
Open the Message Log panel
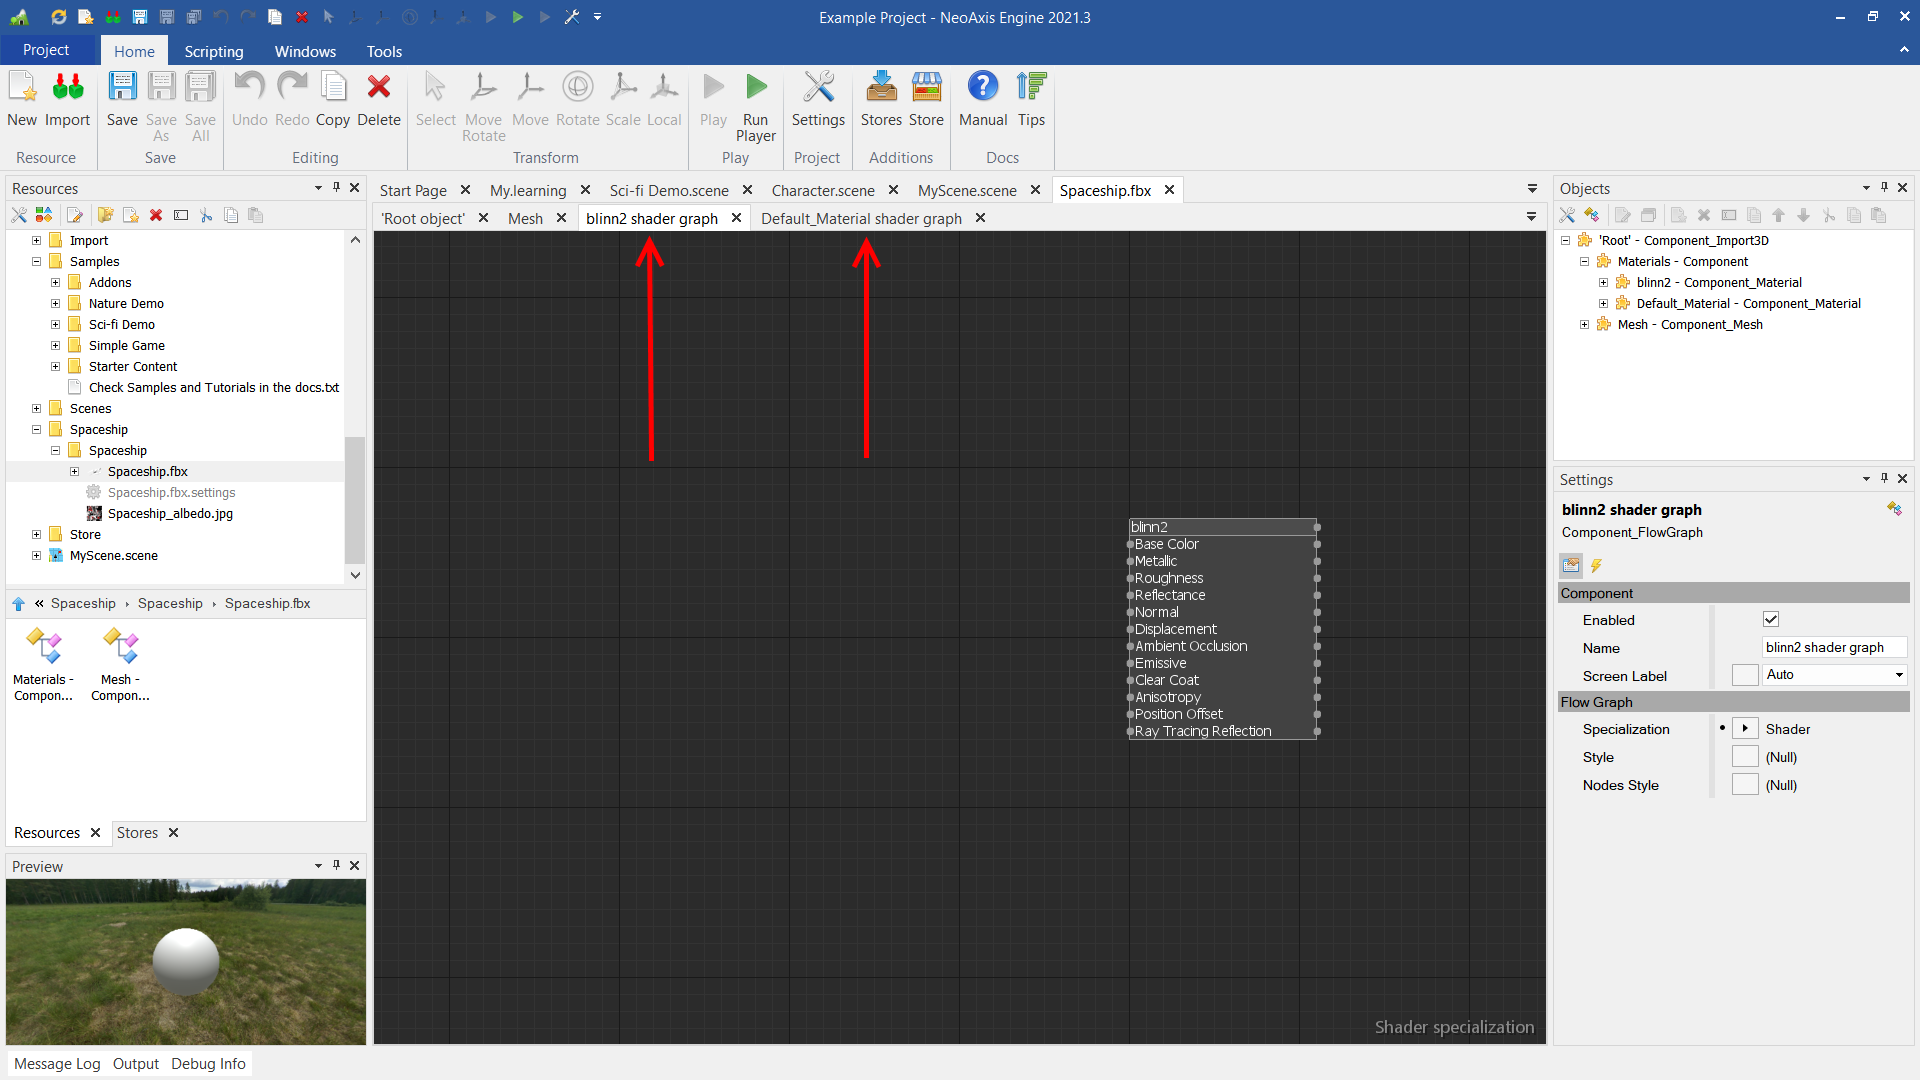pos(57,1063)
